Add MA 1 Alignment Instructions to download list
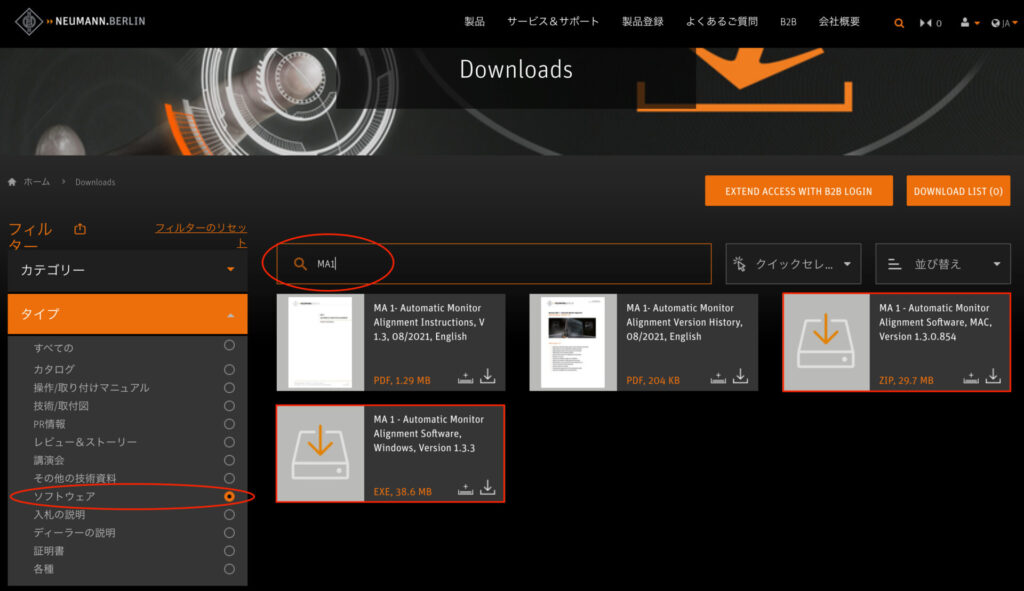 click(x=465, y=377)
